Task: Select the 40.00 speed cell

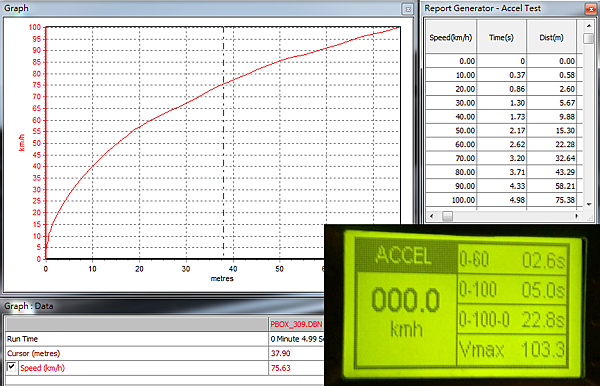Action: [x=451, y=117]
